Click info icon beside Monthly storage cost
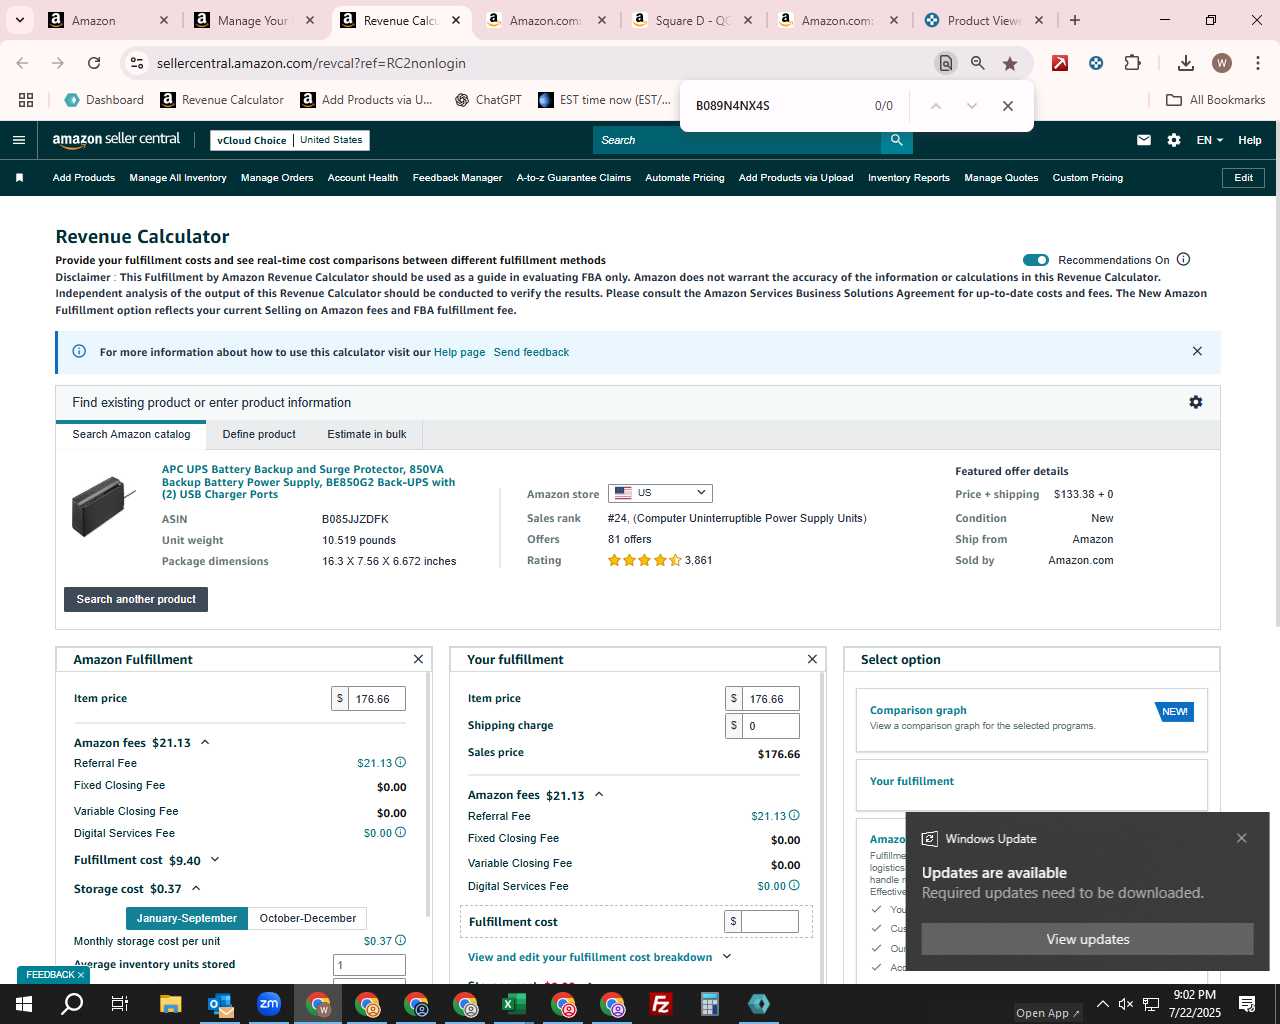 click(401, 941)
